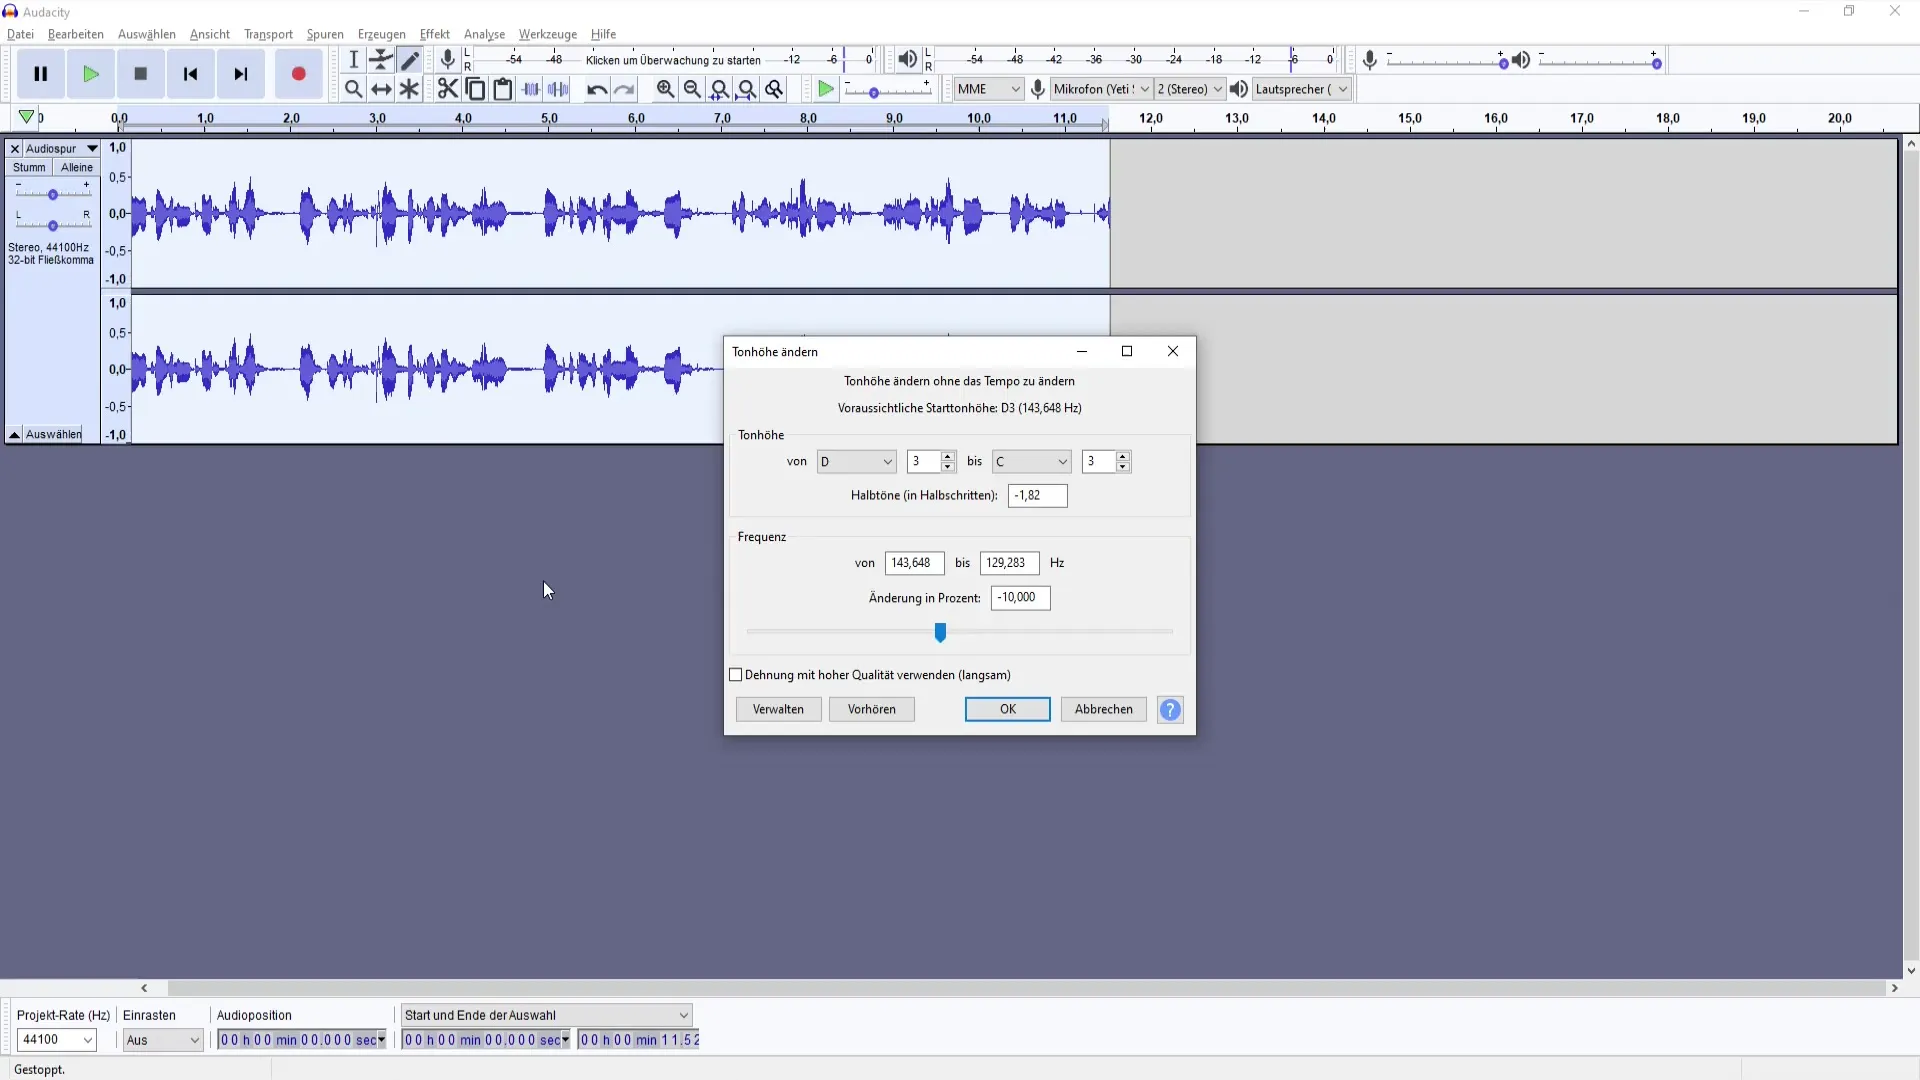Enable high quality stretching checkbox
The image size is (1920, 1080).
click(736, 675)
